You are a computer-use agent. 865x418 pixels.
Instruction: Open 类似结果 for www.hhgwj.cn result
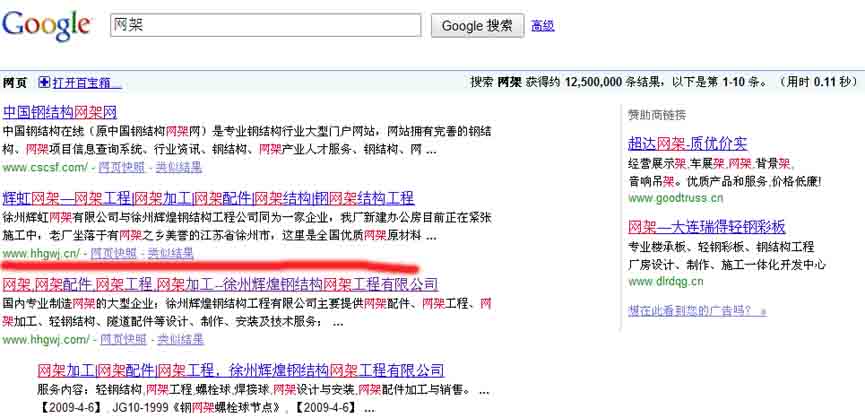point(170,253)
